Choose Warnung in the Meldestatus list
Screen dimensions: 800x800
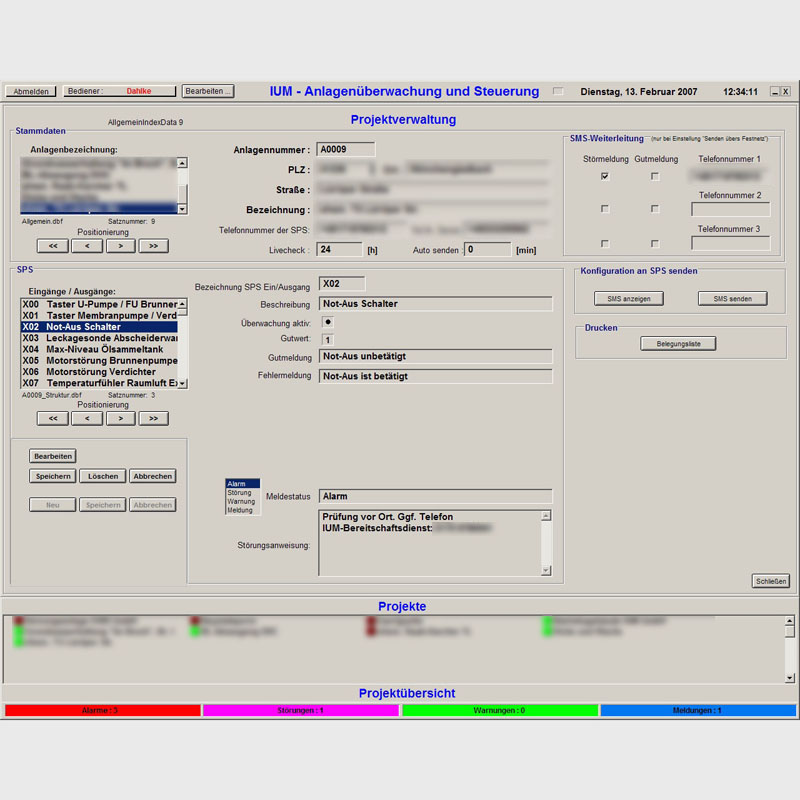coord(241,502)
